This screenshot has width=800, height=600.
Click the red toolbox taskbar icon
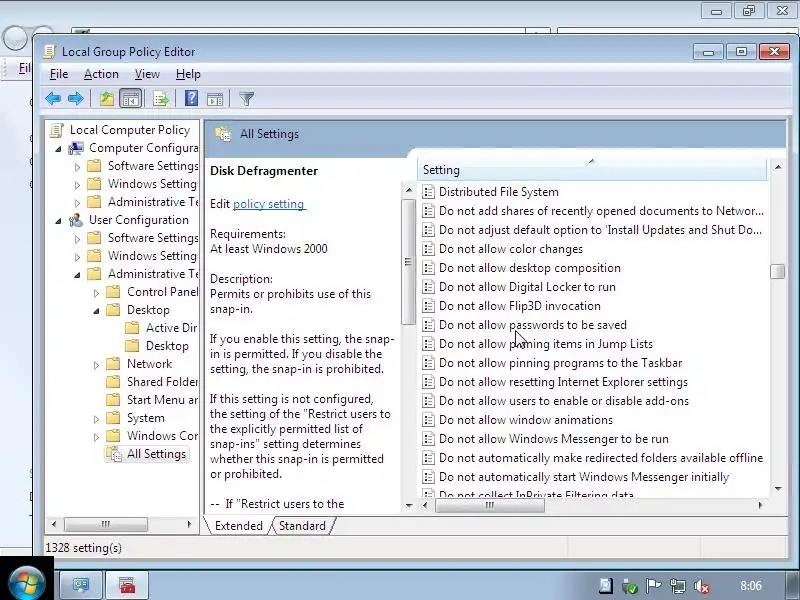pyautogui.click(x=127, y=585)
